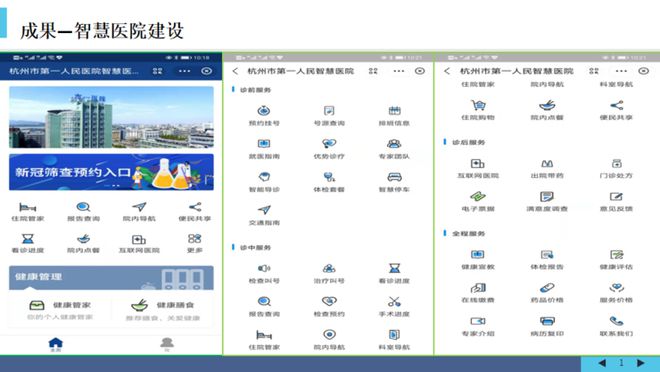Tap 联系我们 phone icon
660x372 pixels.
point(616,321)
